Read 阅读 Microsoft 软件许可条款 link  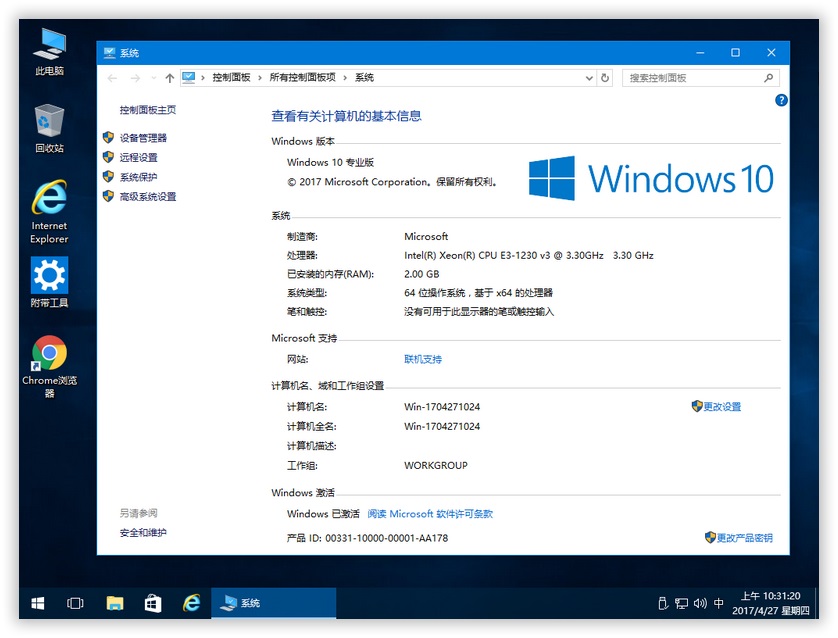point(430,514)
